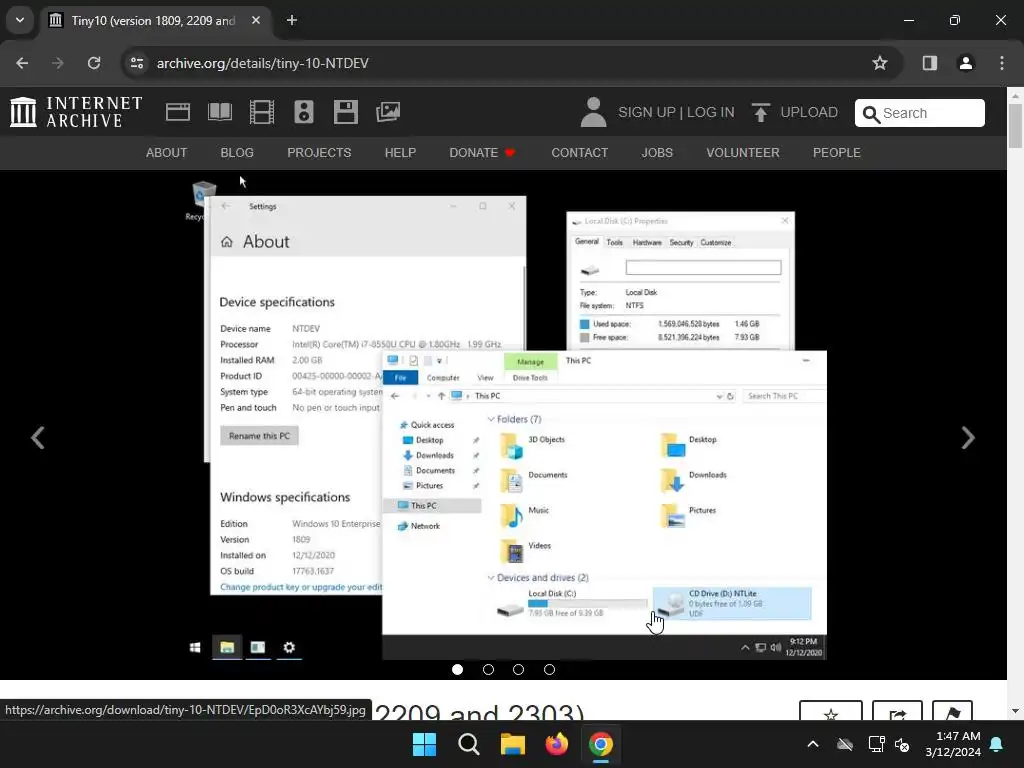Reload the page
This screenshot has width=1024, height=768.
(94, 63)
